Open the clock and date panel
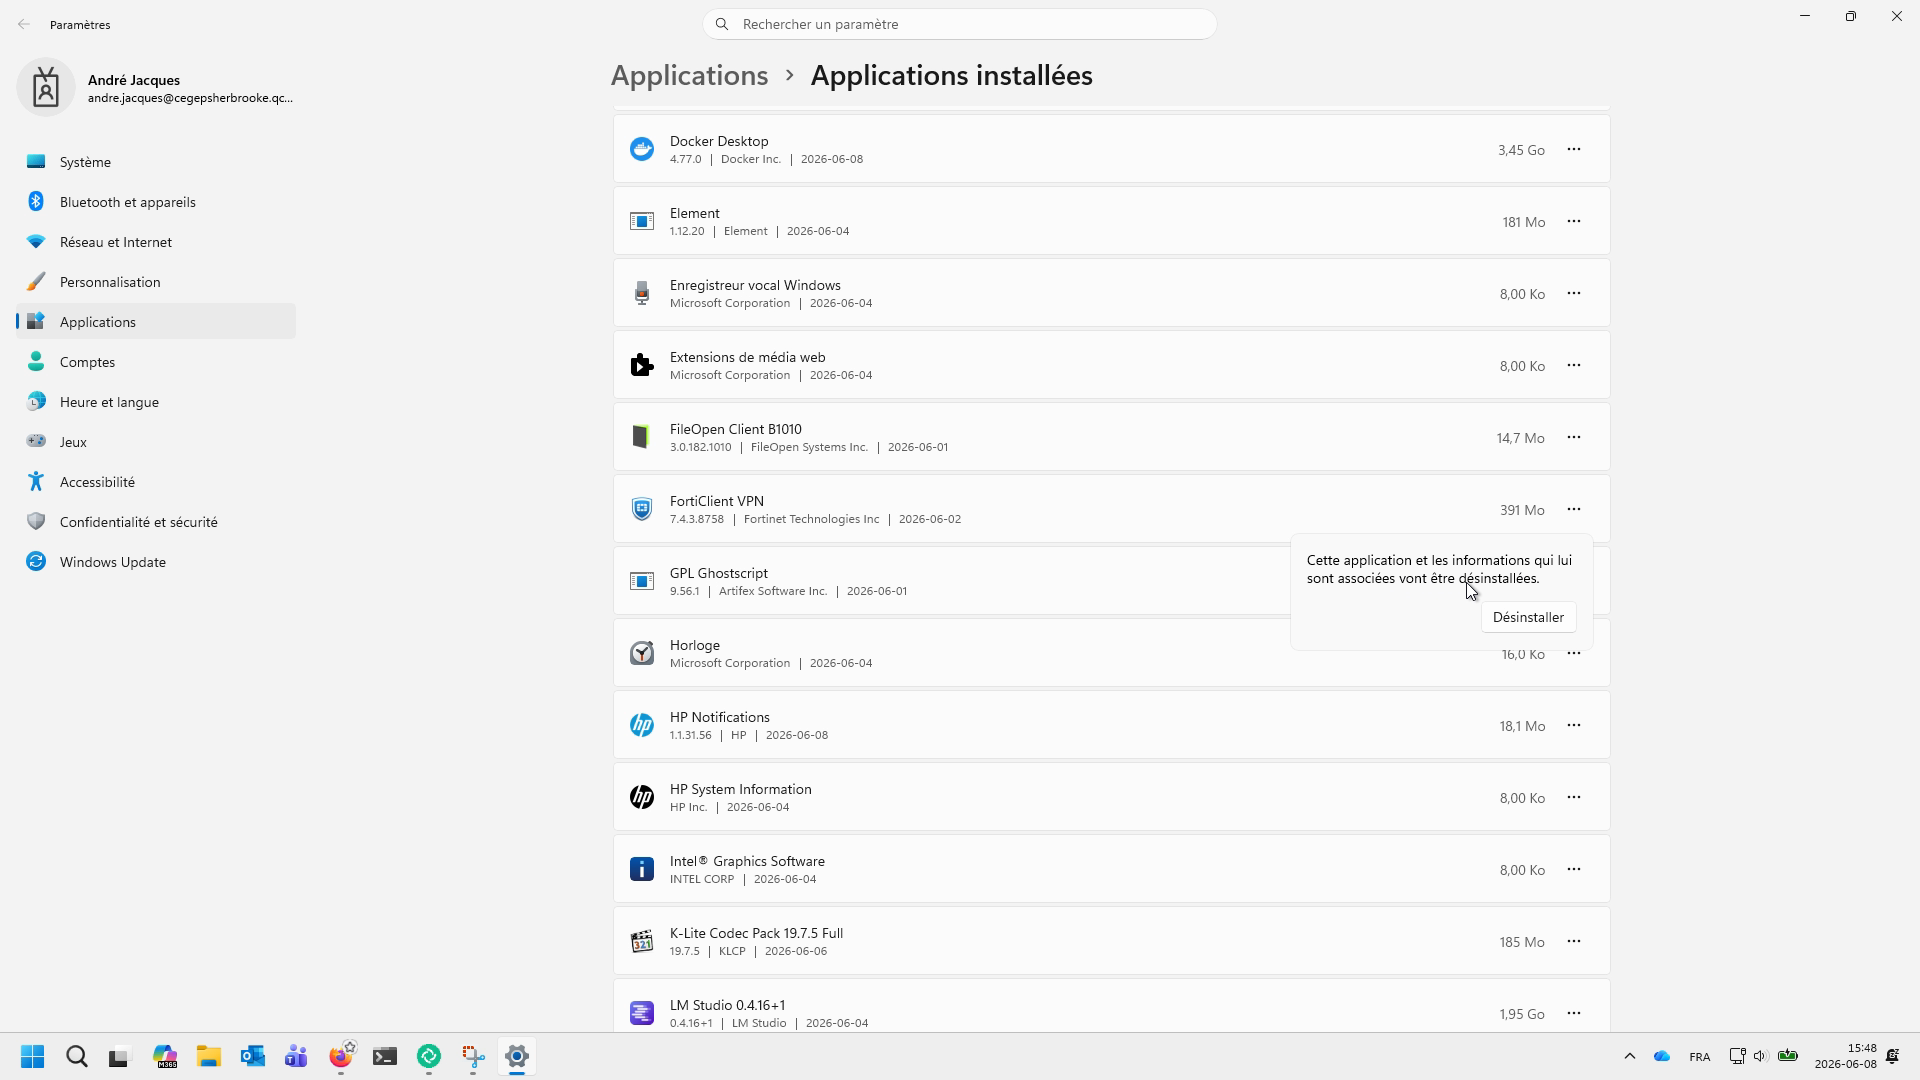This screenshot has height=1080, width=1920. (x=1846, y=1056)
